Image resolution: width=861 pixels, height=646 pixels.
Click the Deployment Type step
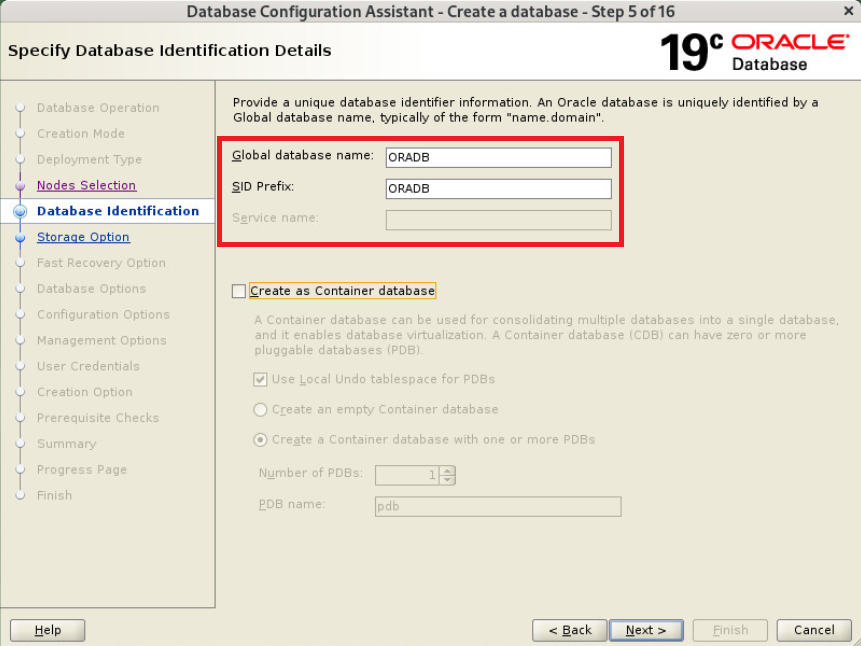pyautogui.click(x=89, y=159)
